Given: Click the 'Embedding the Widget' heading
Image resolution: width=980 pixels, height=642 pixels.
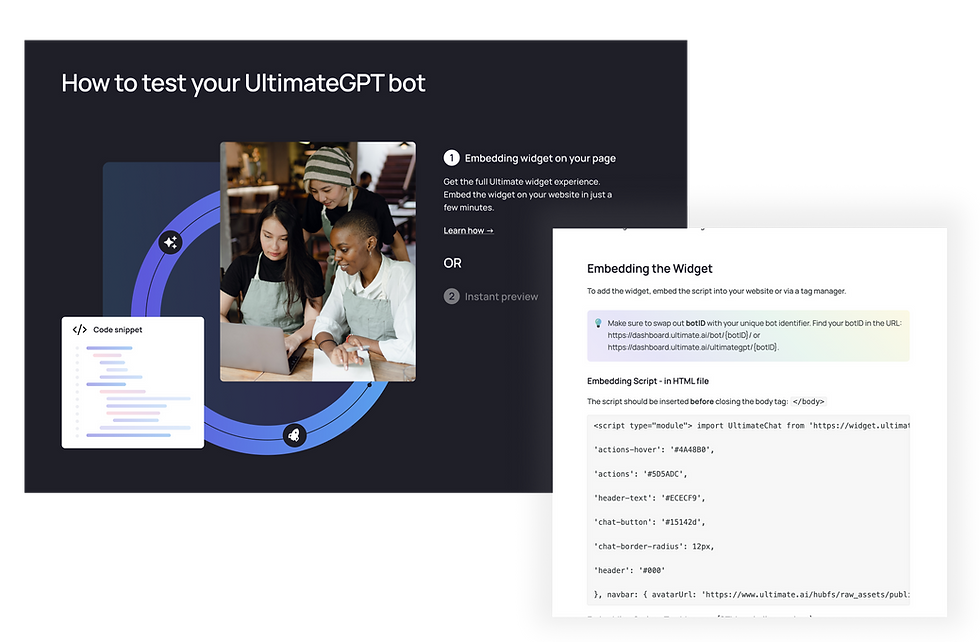Looking at the screenshot, I should tap(649, 269).
